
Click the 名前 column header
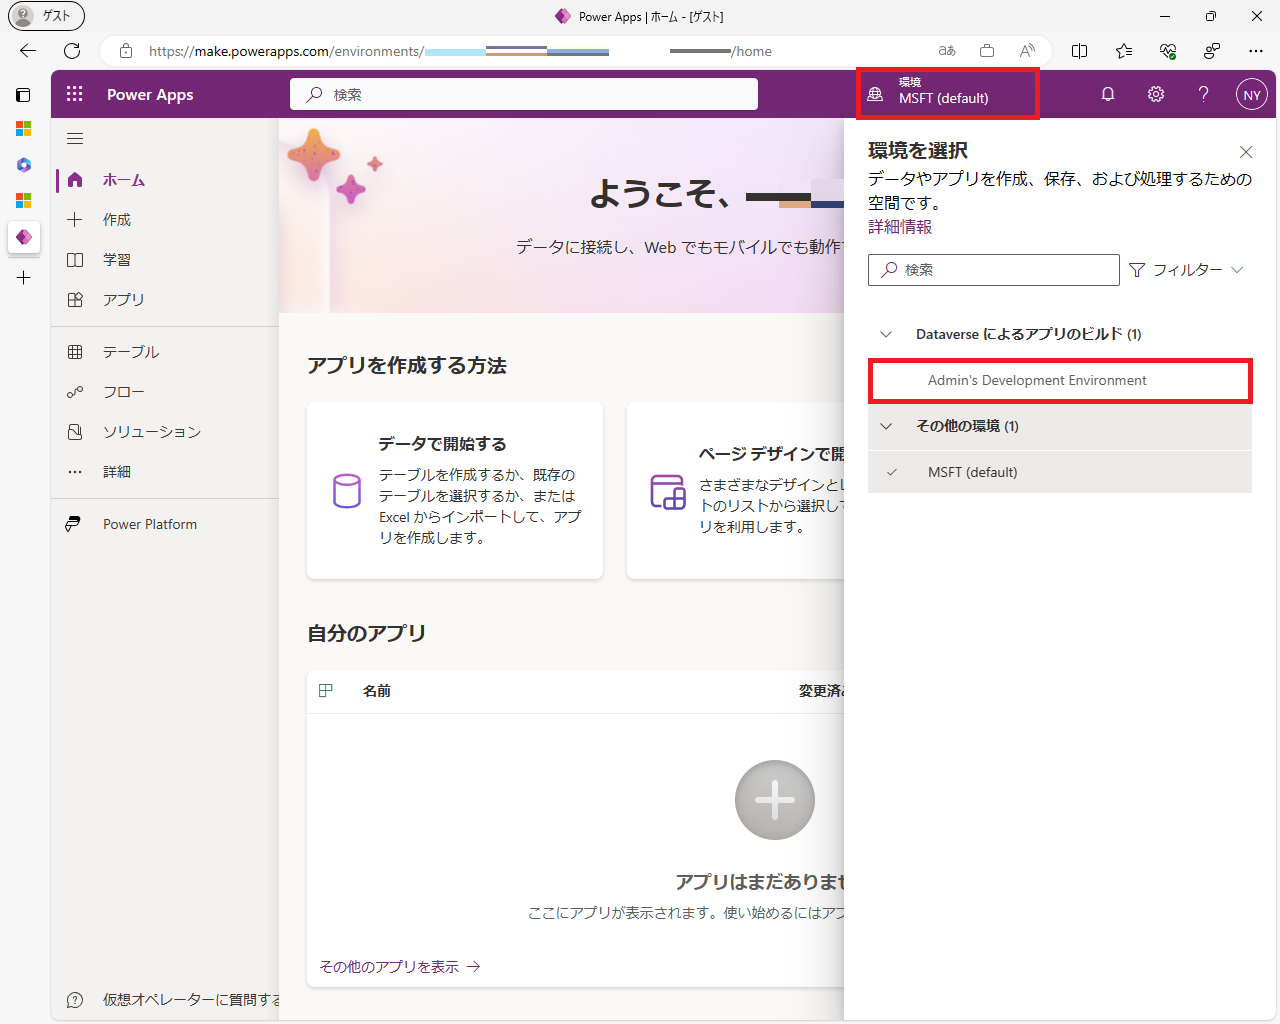pyautogui.click(x=377, y=691)
